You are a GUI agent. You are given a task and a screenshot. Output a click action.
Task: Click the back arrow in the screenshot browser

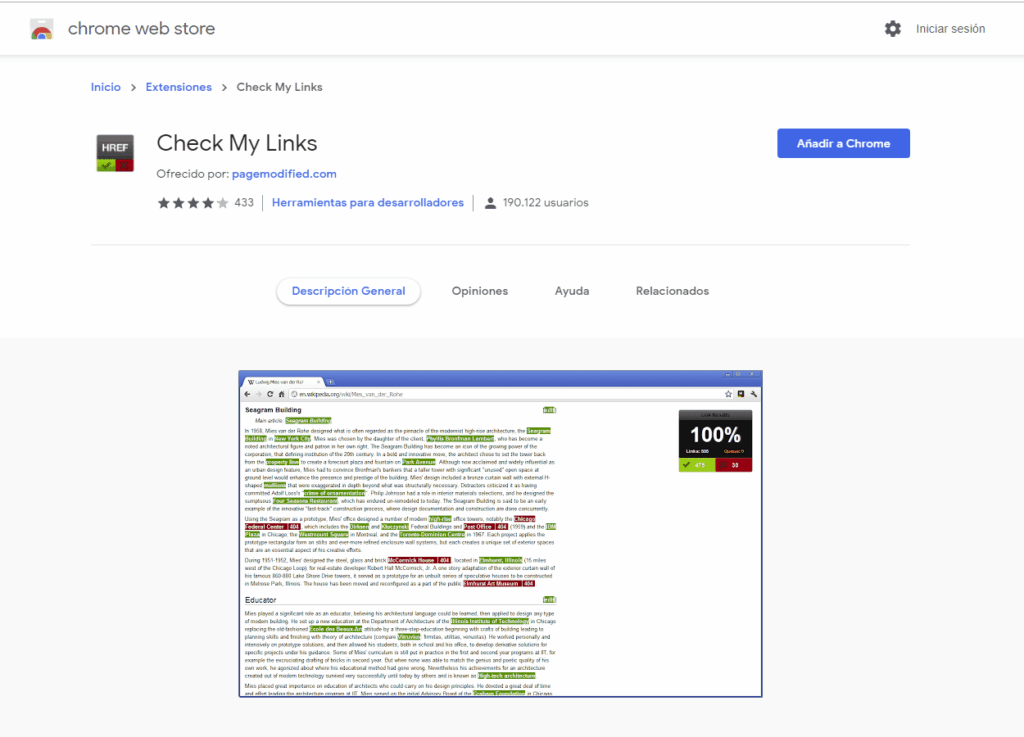pyautogui.click(x=247, y=394)
